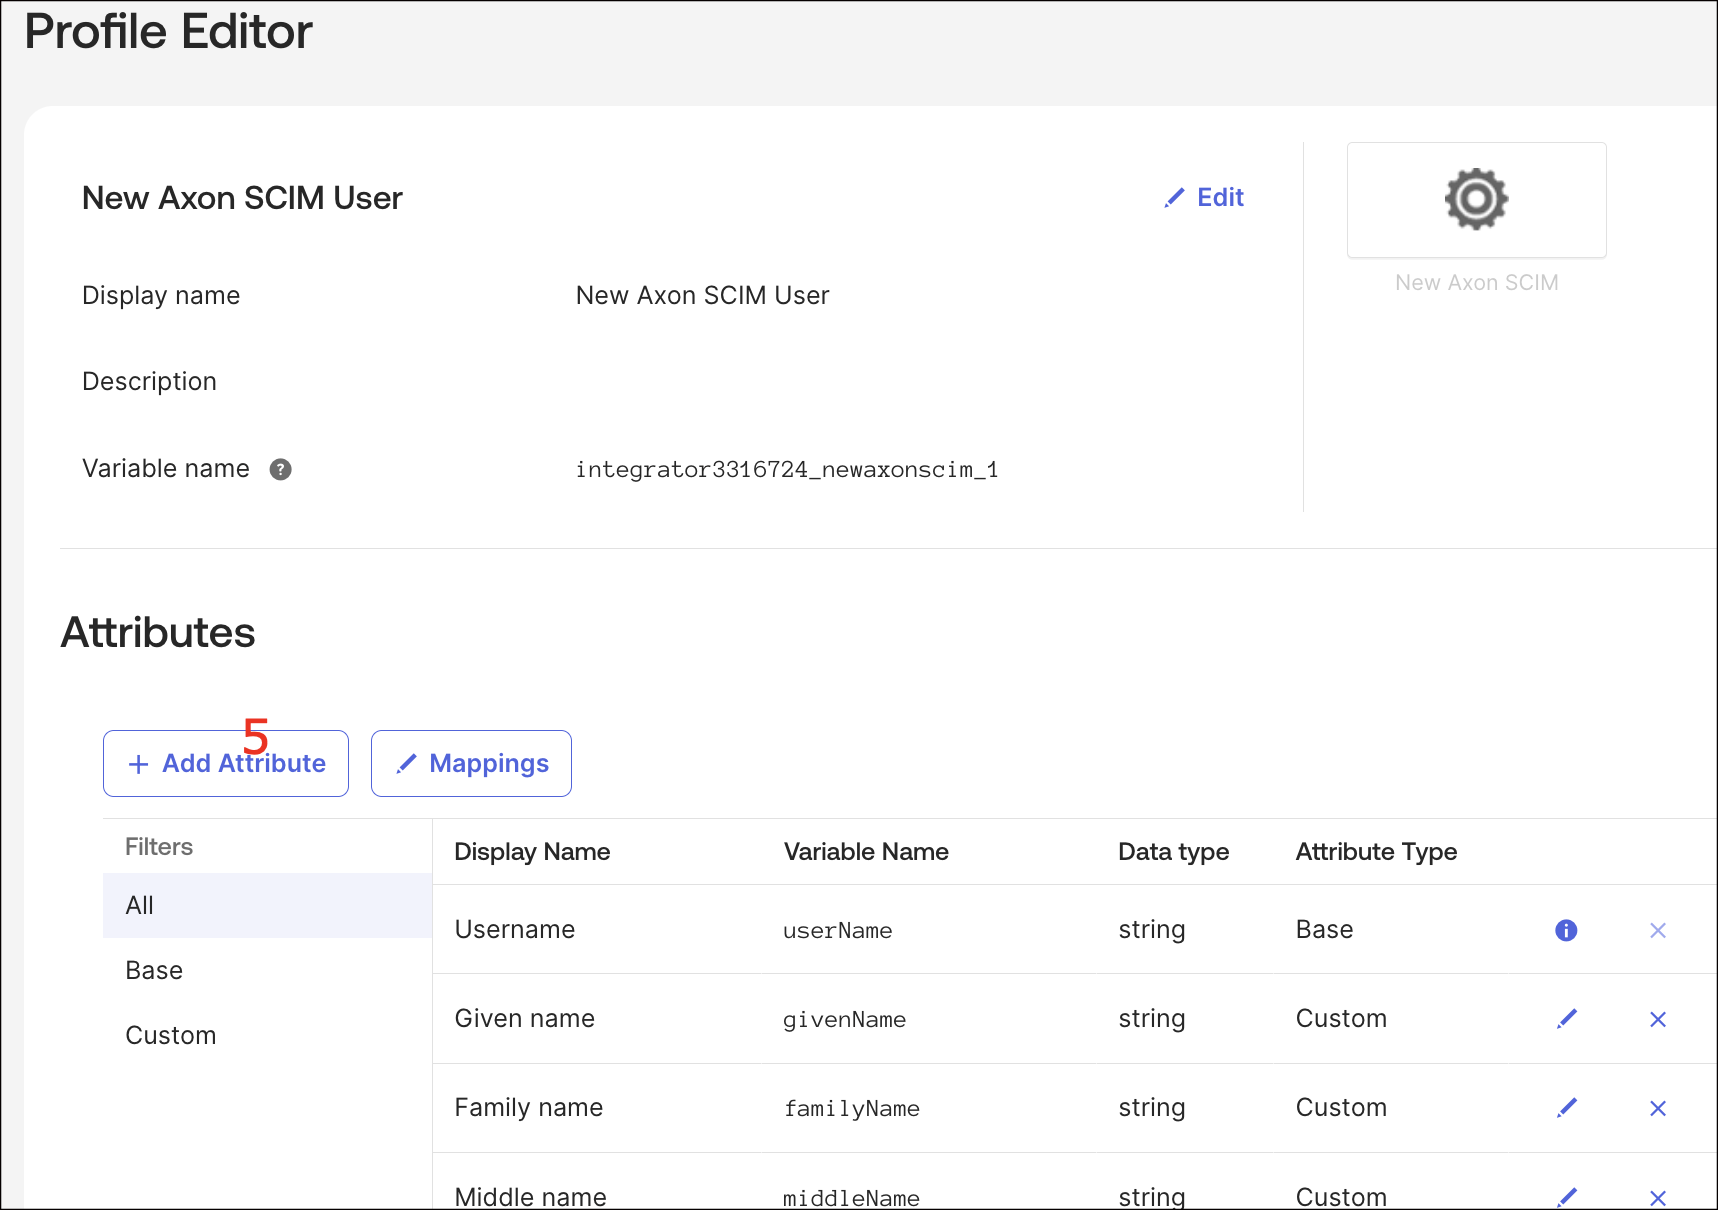Image resolution: width=1718 pixels, height=1210 pixels.
Task: Edit the Family name attribute via pencil
Action: (1567, 1108)
